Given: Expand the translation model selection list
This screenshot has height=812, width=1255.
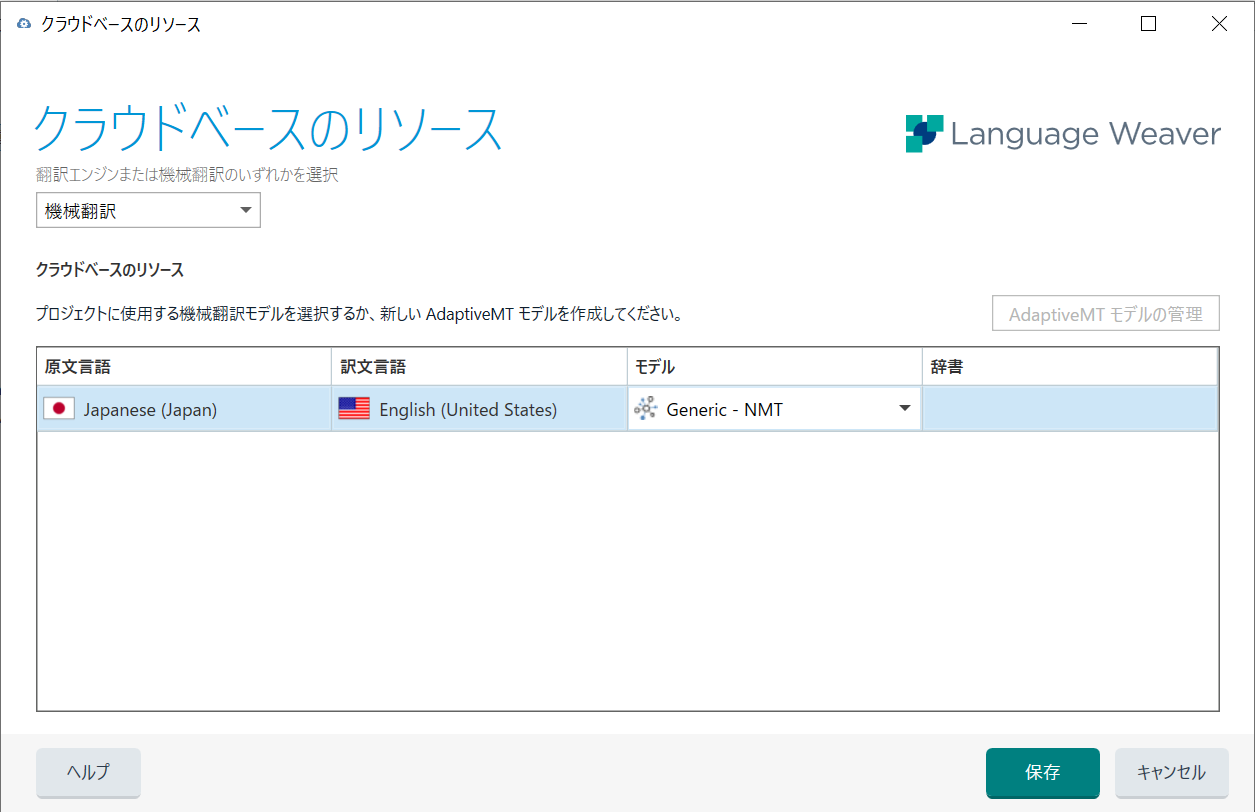Looking at the screenshot, I should pos(901,408).
